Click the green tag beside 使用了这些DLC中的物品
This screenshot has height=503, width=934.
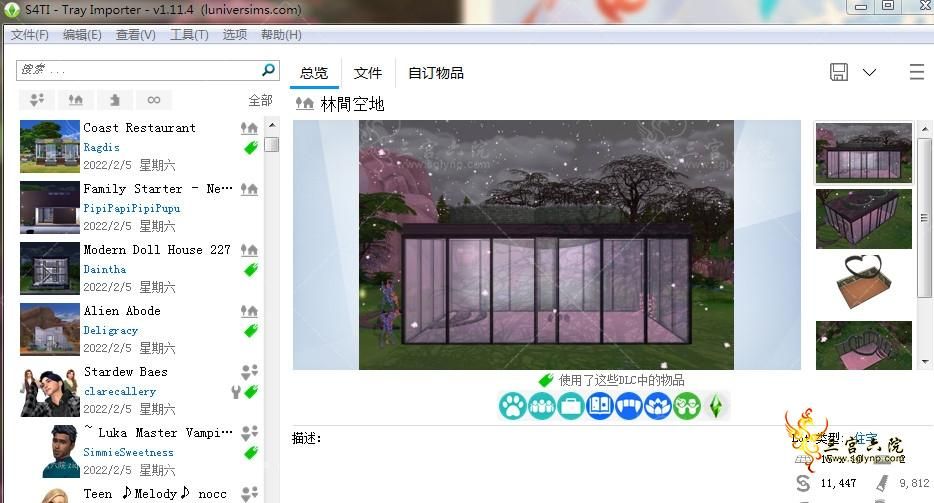tap(546, 380)
